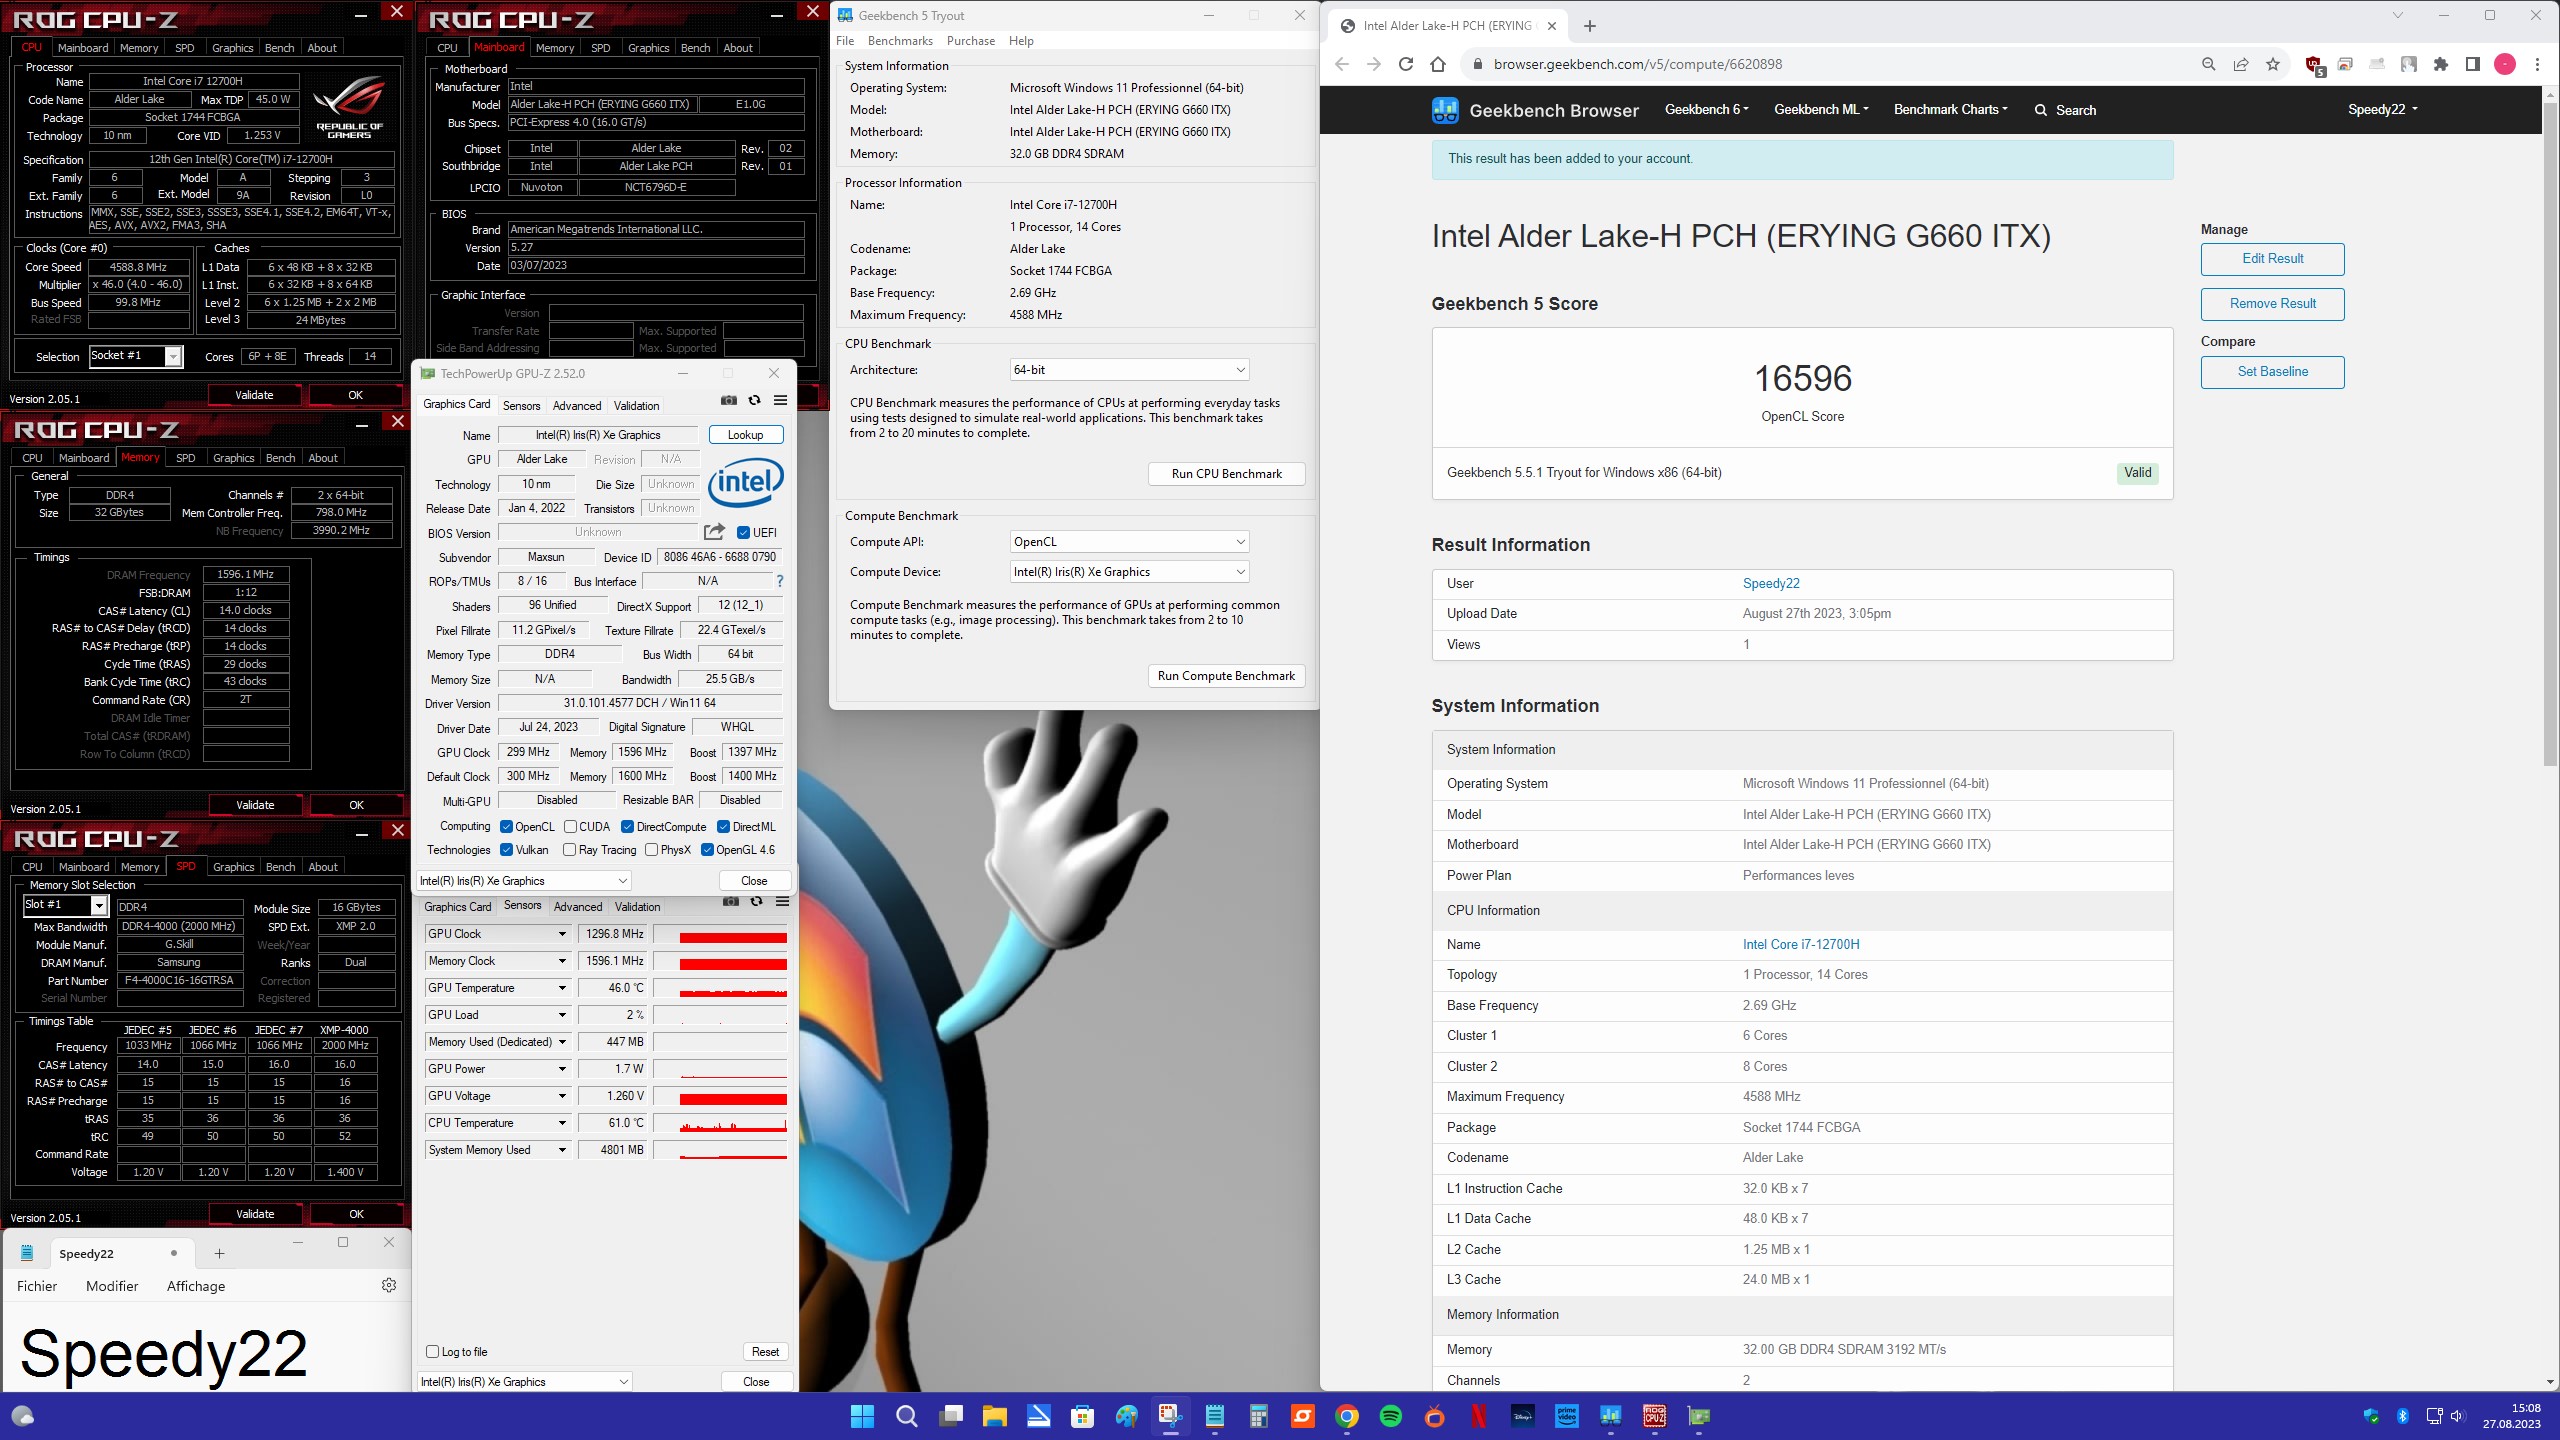The height and width of the screenshot is (1440, 2560).
Task: Expand the GPU Temperature sensor dropdown
Action: pos(562,988)
